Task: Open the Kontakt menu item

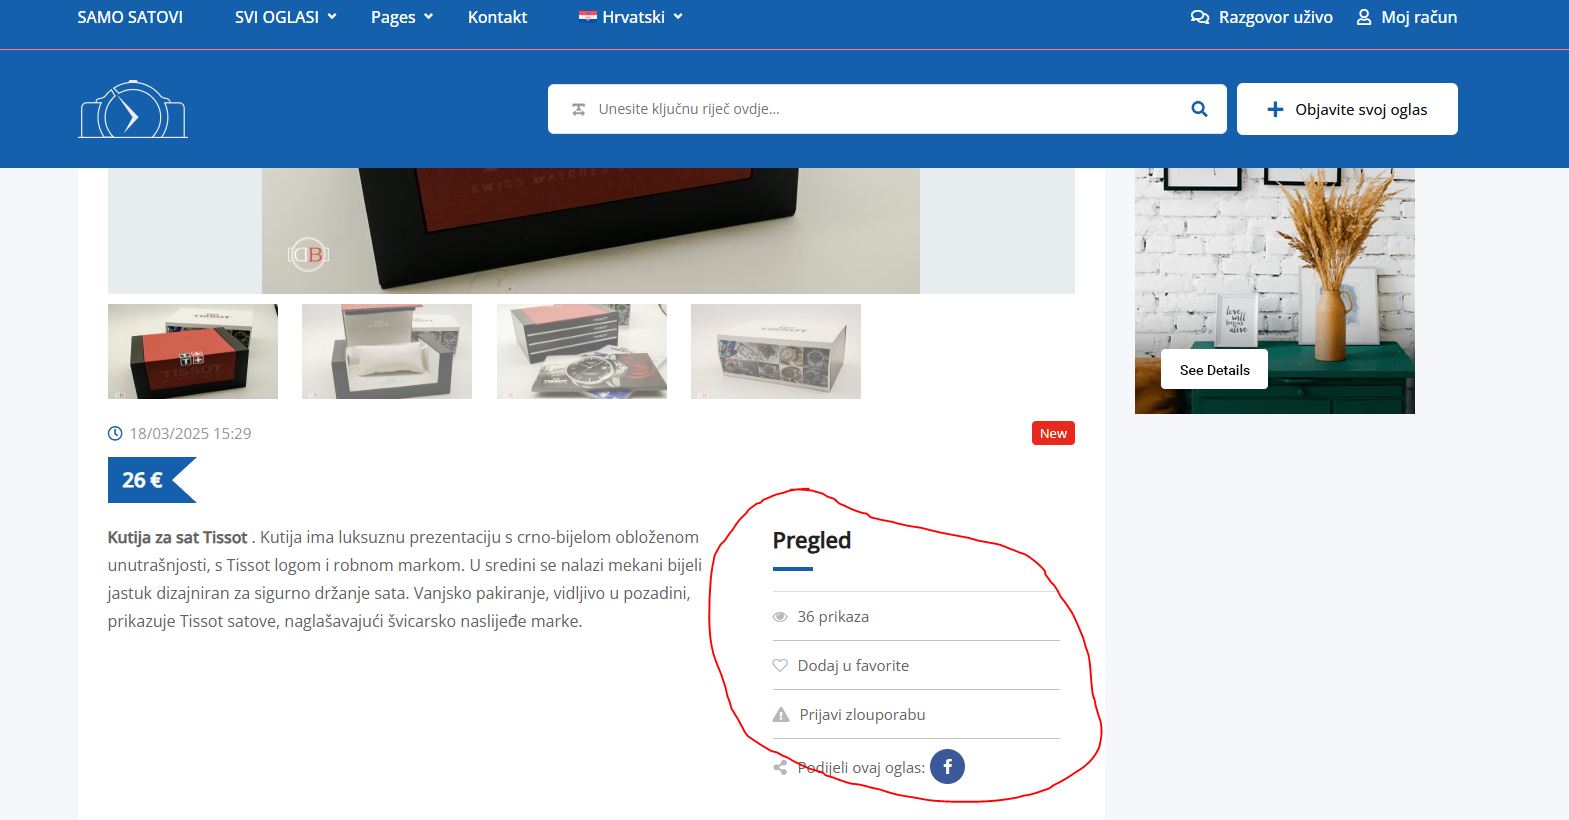Action: pyautogui.click(x=497, y=17)
